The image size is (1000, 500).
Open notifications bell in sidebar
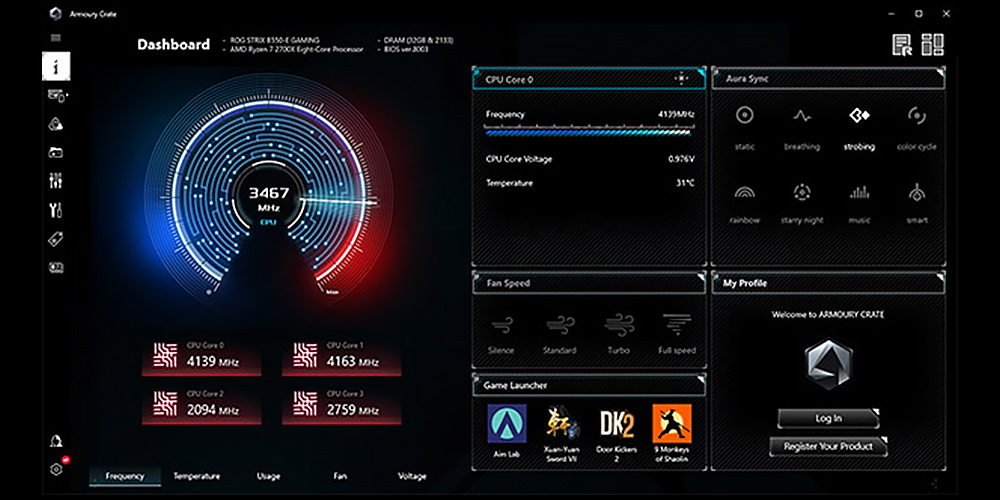(x=56, y=441)
